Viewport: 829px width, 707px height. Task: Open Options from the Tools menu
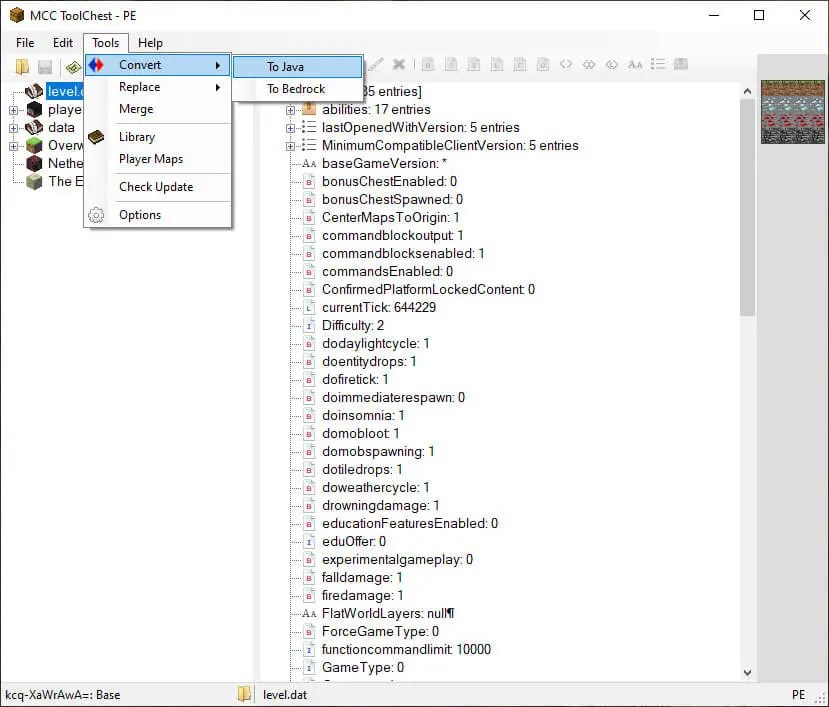pyautogui.click(x=158, y=215)
